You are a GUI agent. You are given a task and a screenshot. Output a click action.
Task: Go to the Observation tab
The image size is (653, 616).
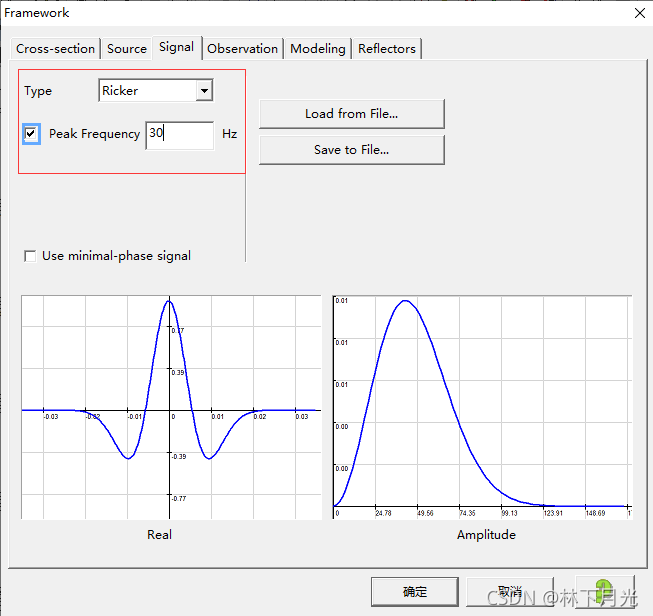tap(242, 49)
